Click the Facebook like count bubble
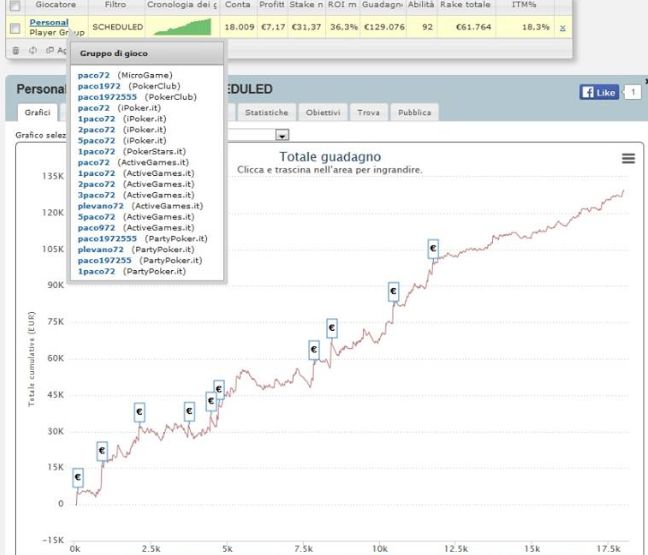 633,92
